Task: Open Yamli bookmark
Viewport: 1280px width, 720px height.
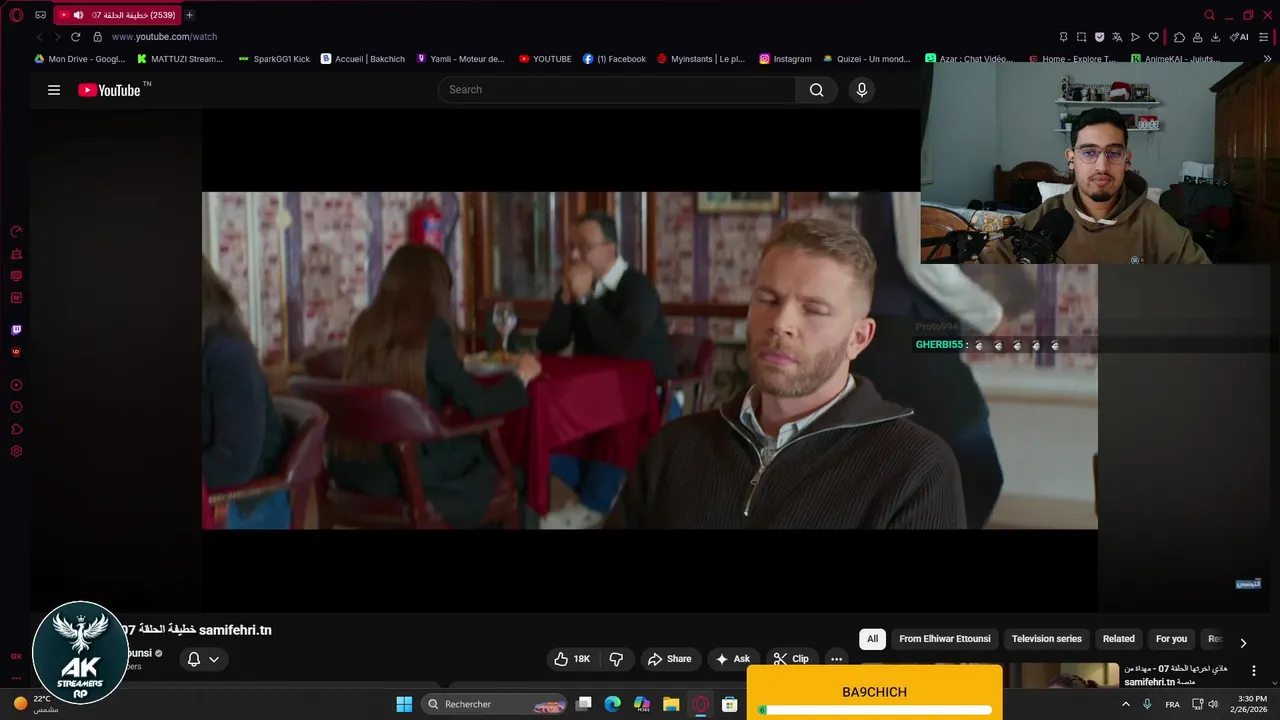Action: pos(461,59)
